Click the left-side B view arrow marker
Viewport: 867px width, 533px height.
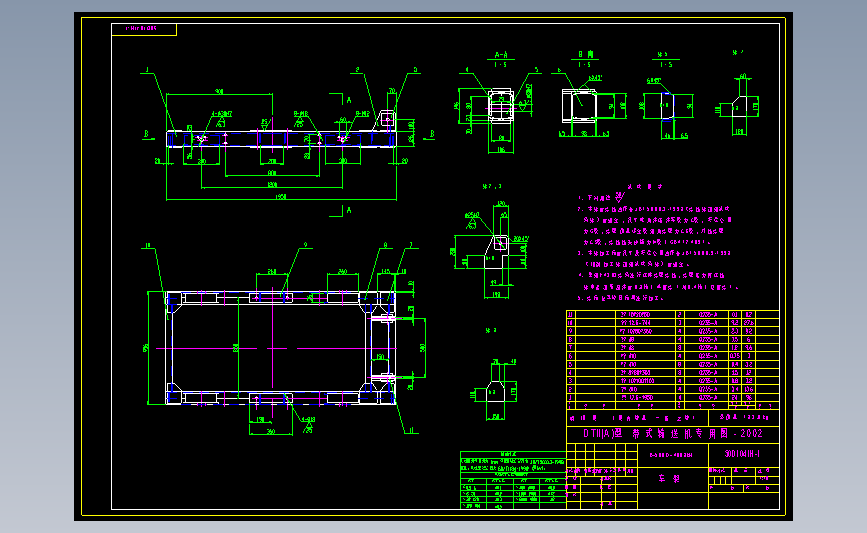point(147,134)
